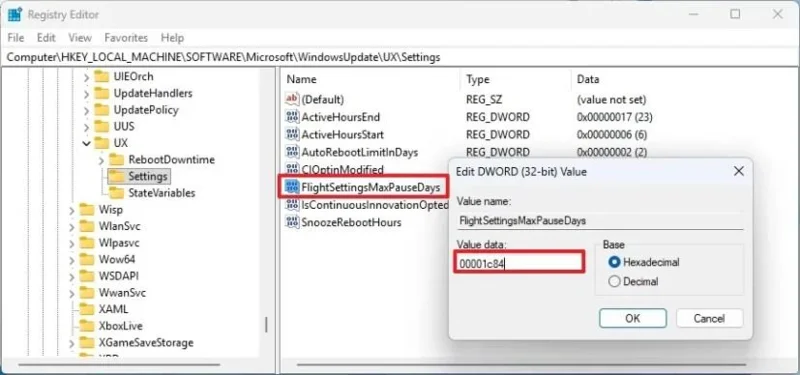The image size is (800, 375).
Task: Click the tree pane horizontal scrollbar
Action: [x=120, y=365]
